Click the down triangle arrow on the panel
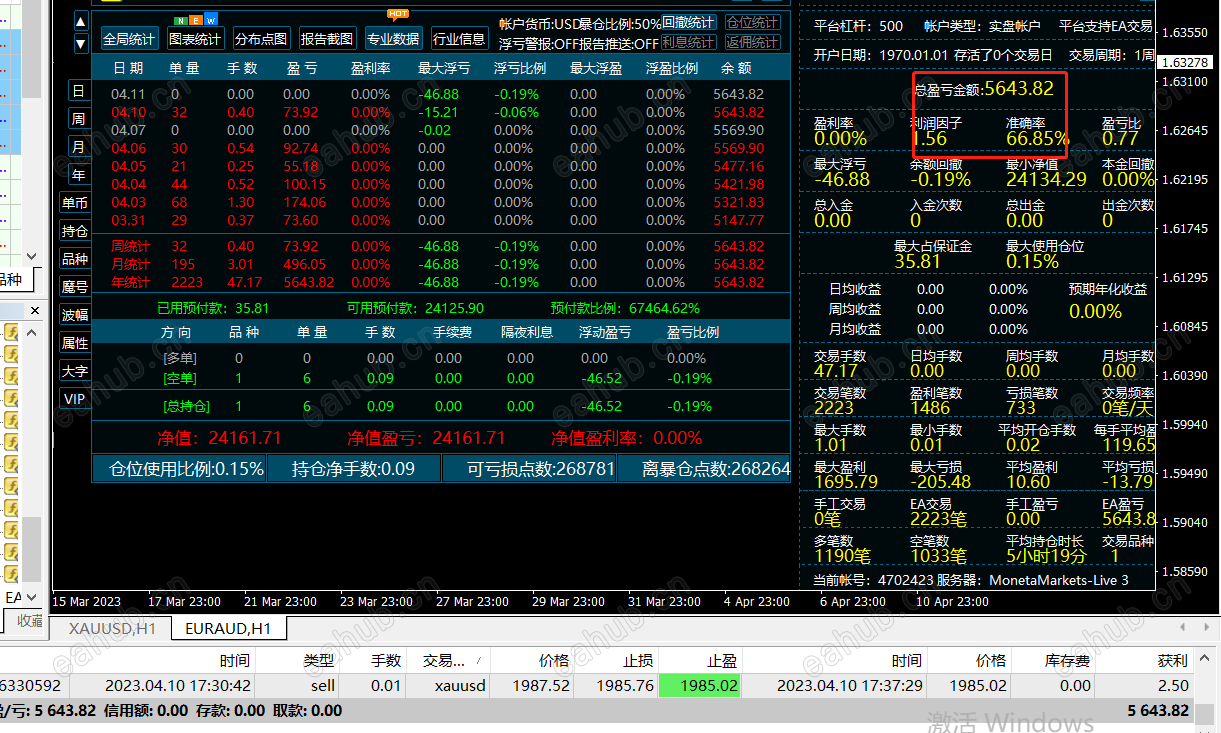This screenshot has height=733, width=1221. [81, 44]
